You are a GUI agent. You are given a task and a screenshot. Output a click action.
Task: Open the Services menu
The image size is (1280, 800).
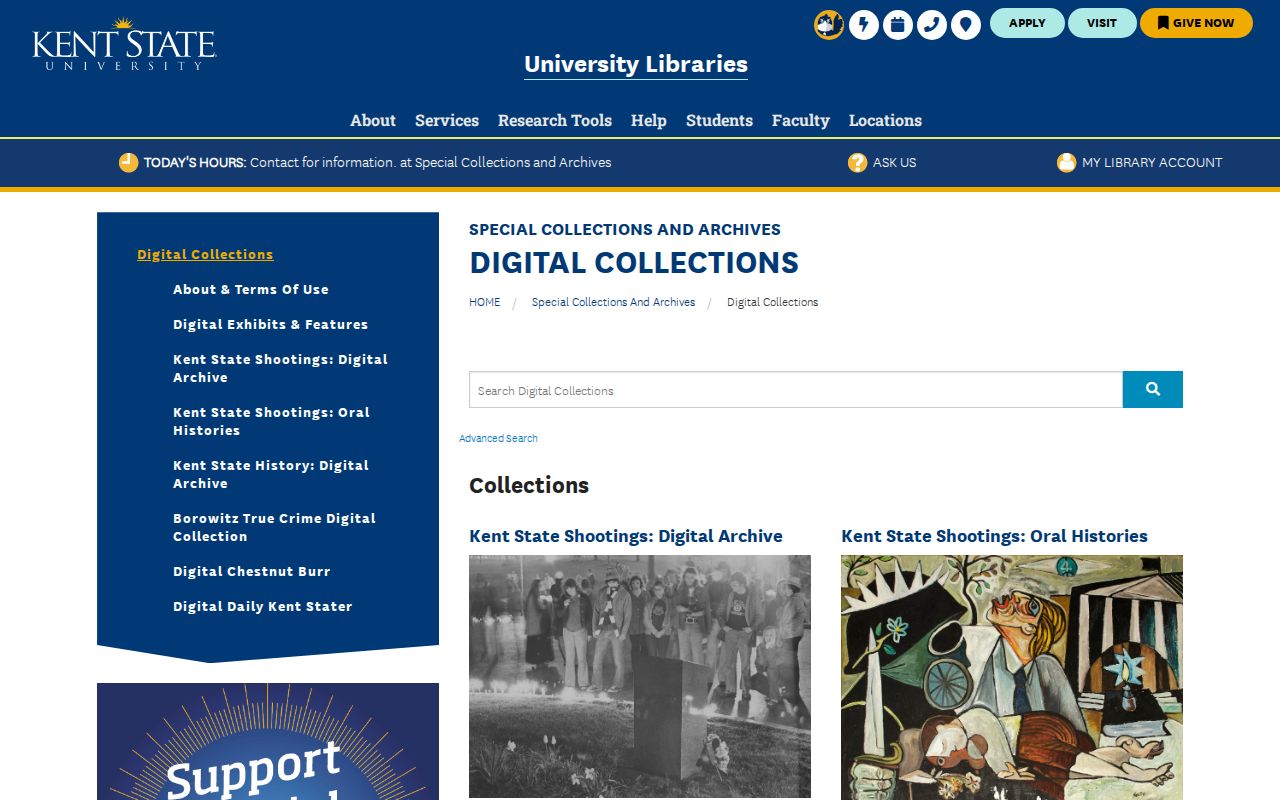pyautogui.click(x=447, y=120)
